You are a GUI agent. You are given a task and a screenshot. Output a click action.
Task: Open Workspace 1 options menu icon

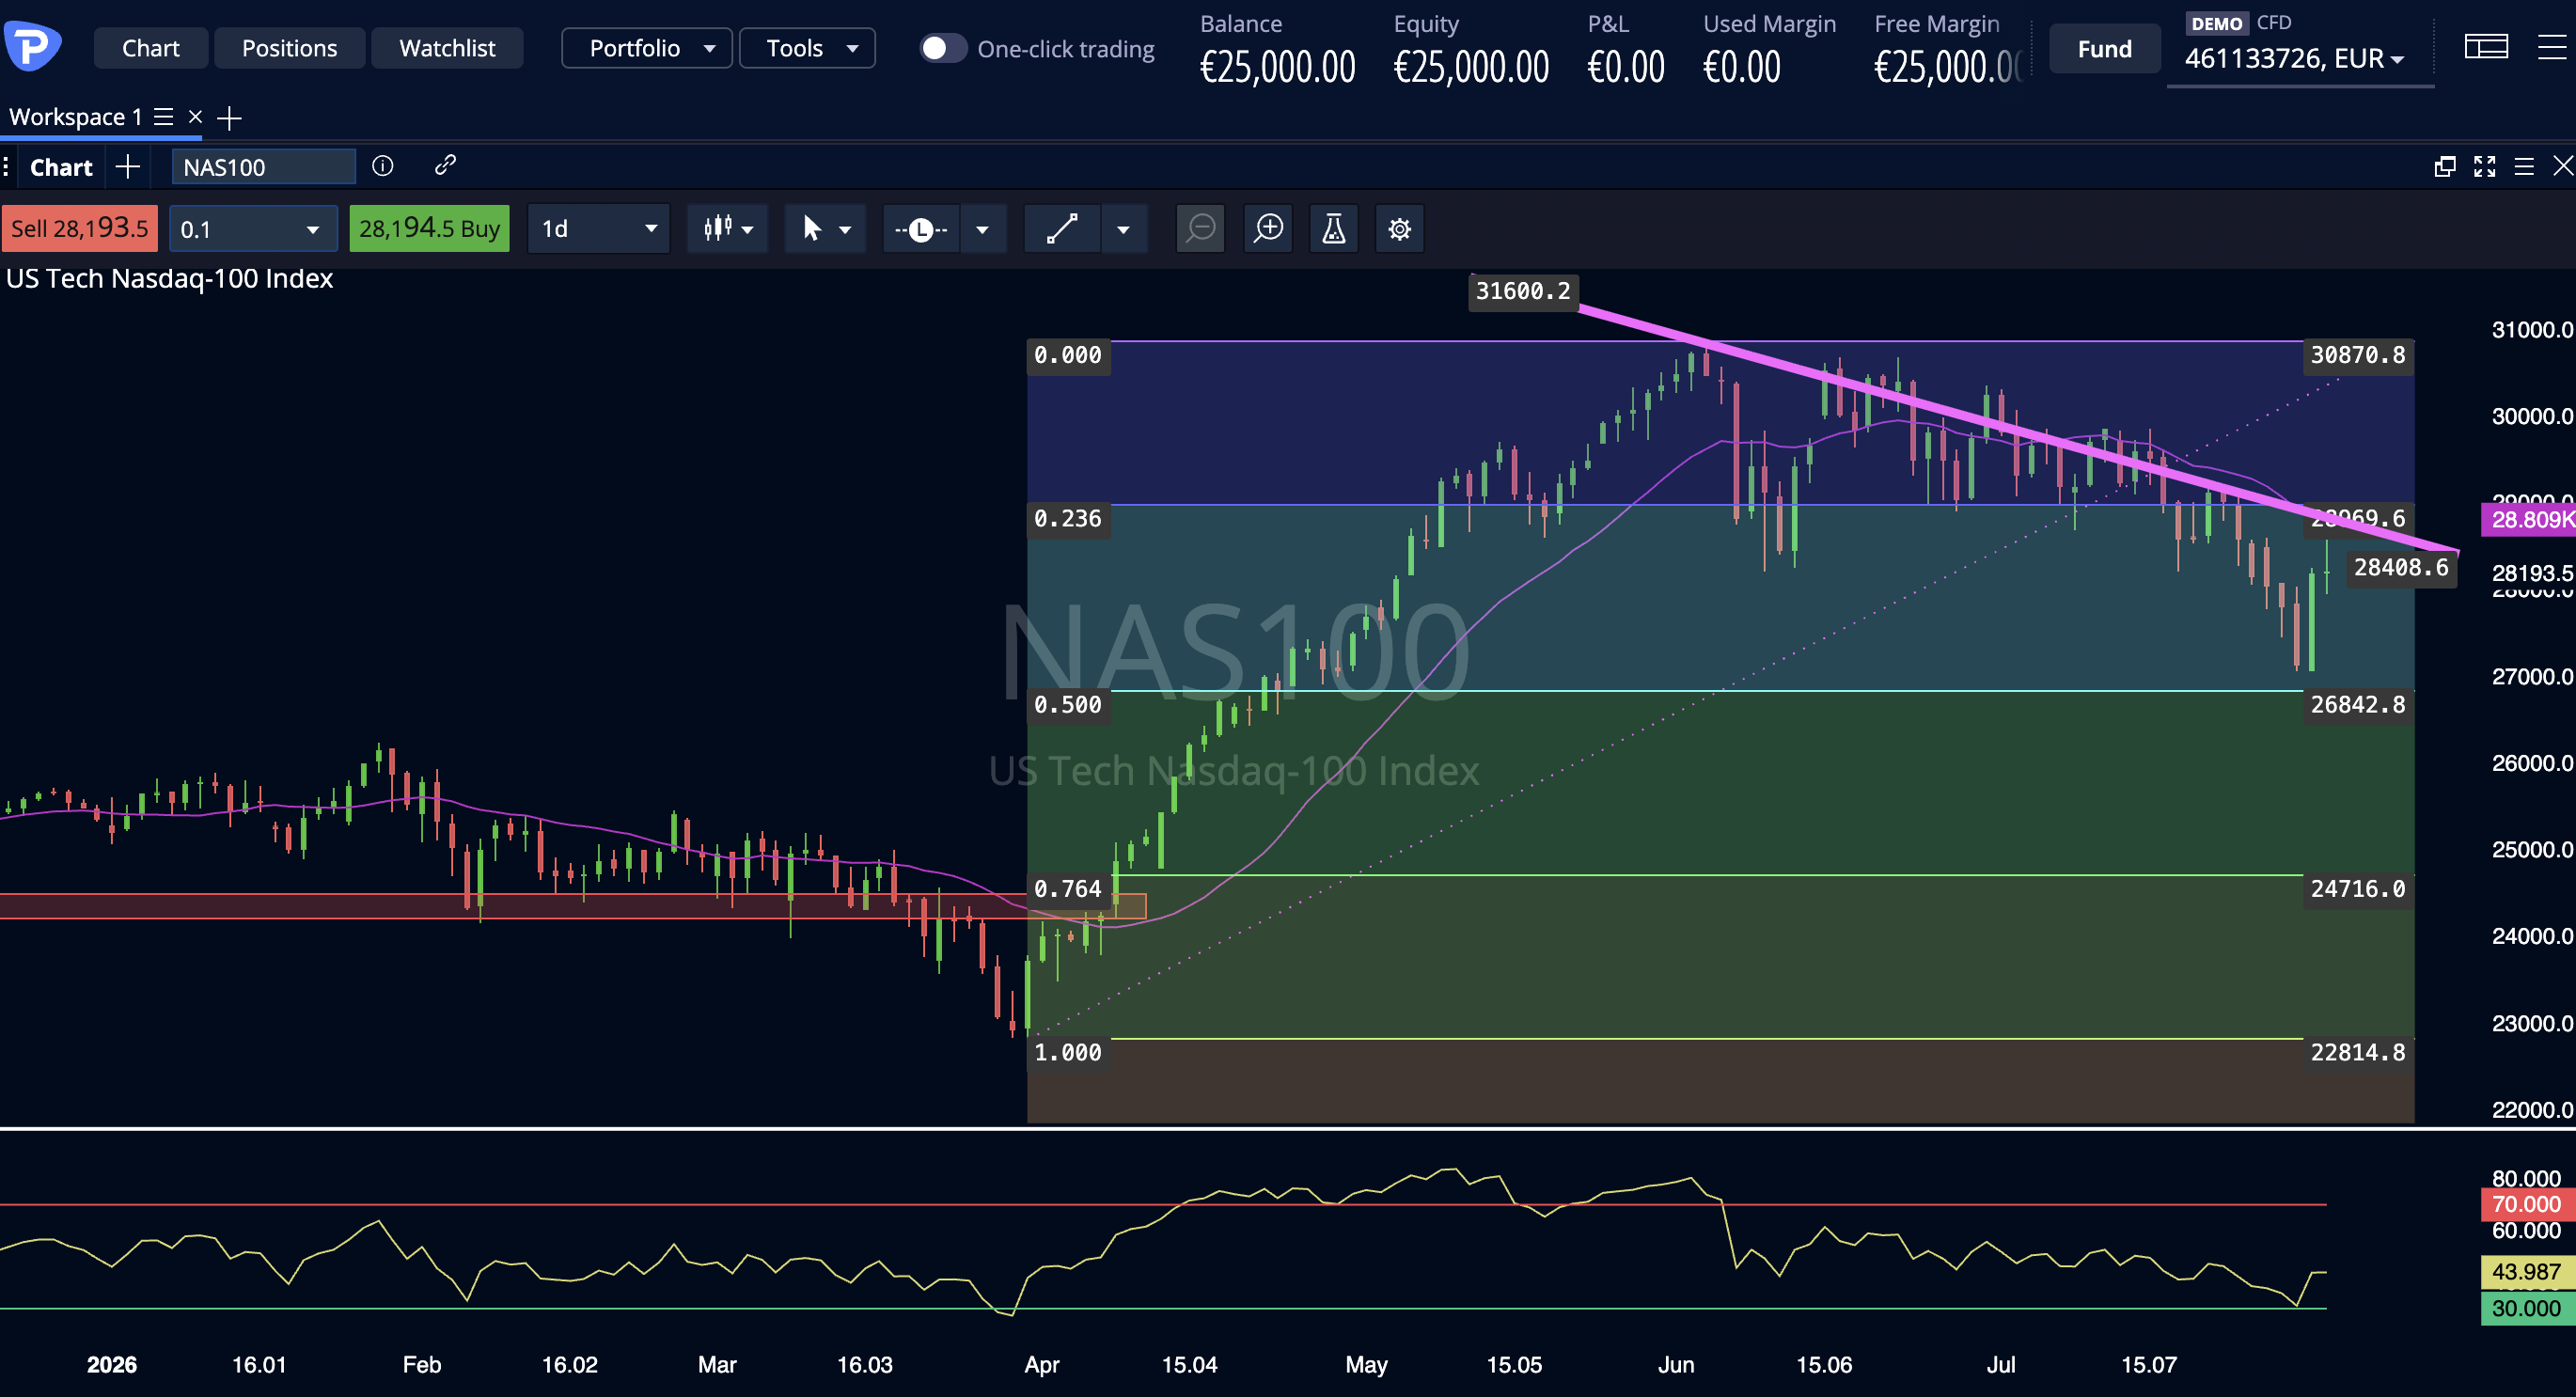(164, 117)
